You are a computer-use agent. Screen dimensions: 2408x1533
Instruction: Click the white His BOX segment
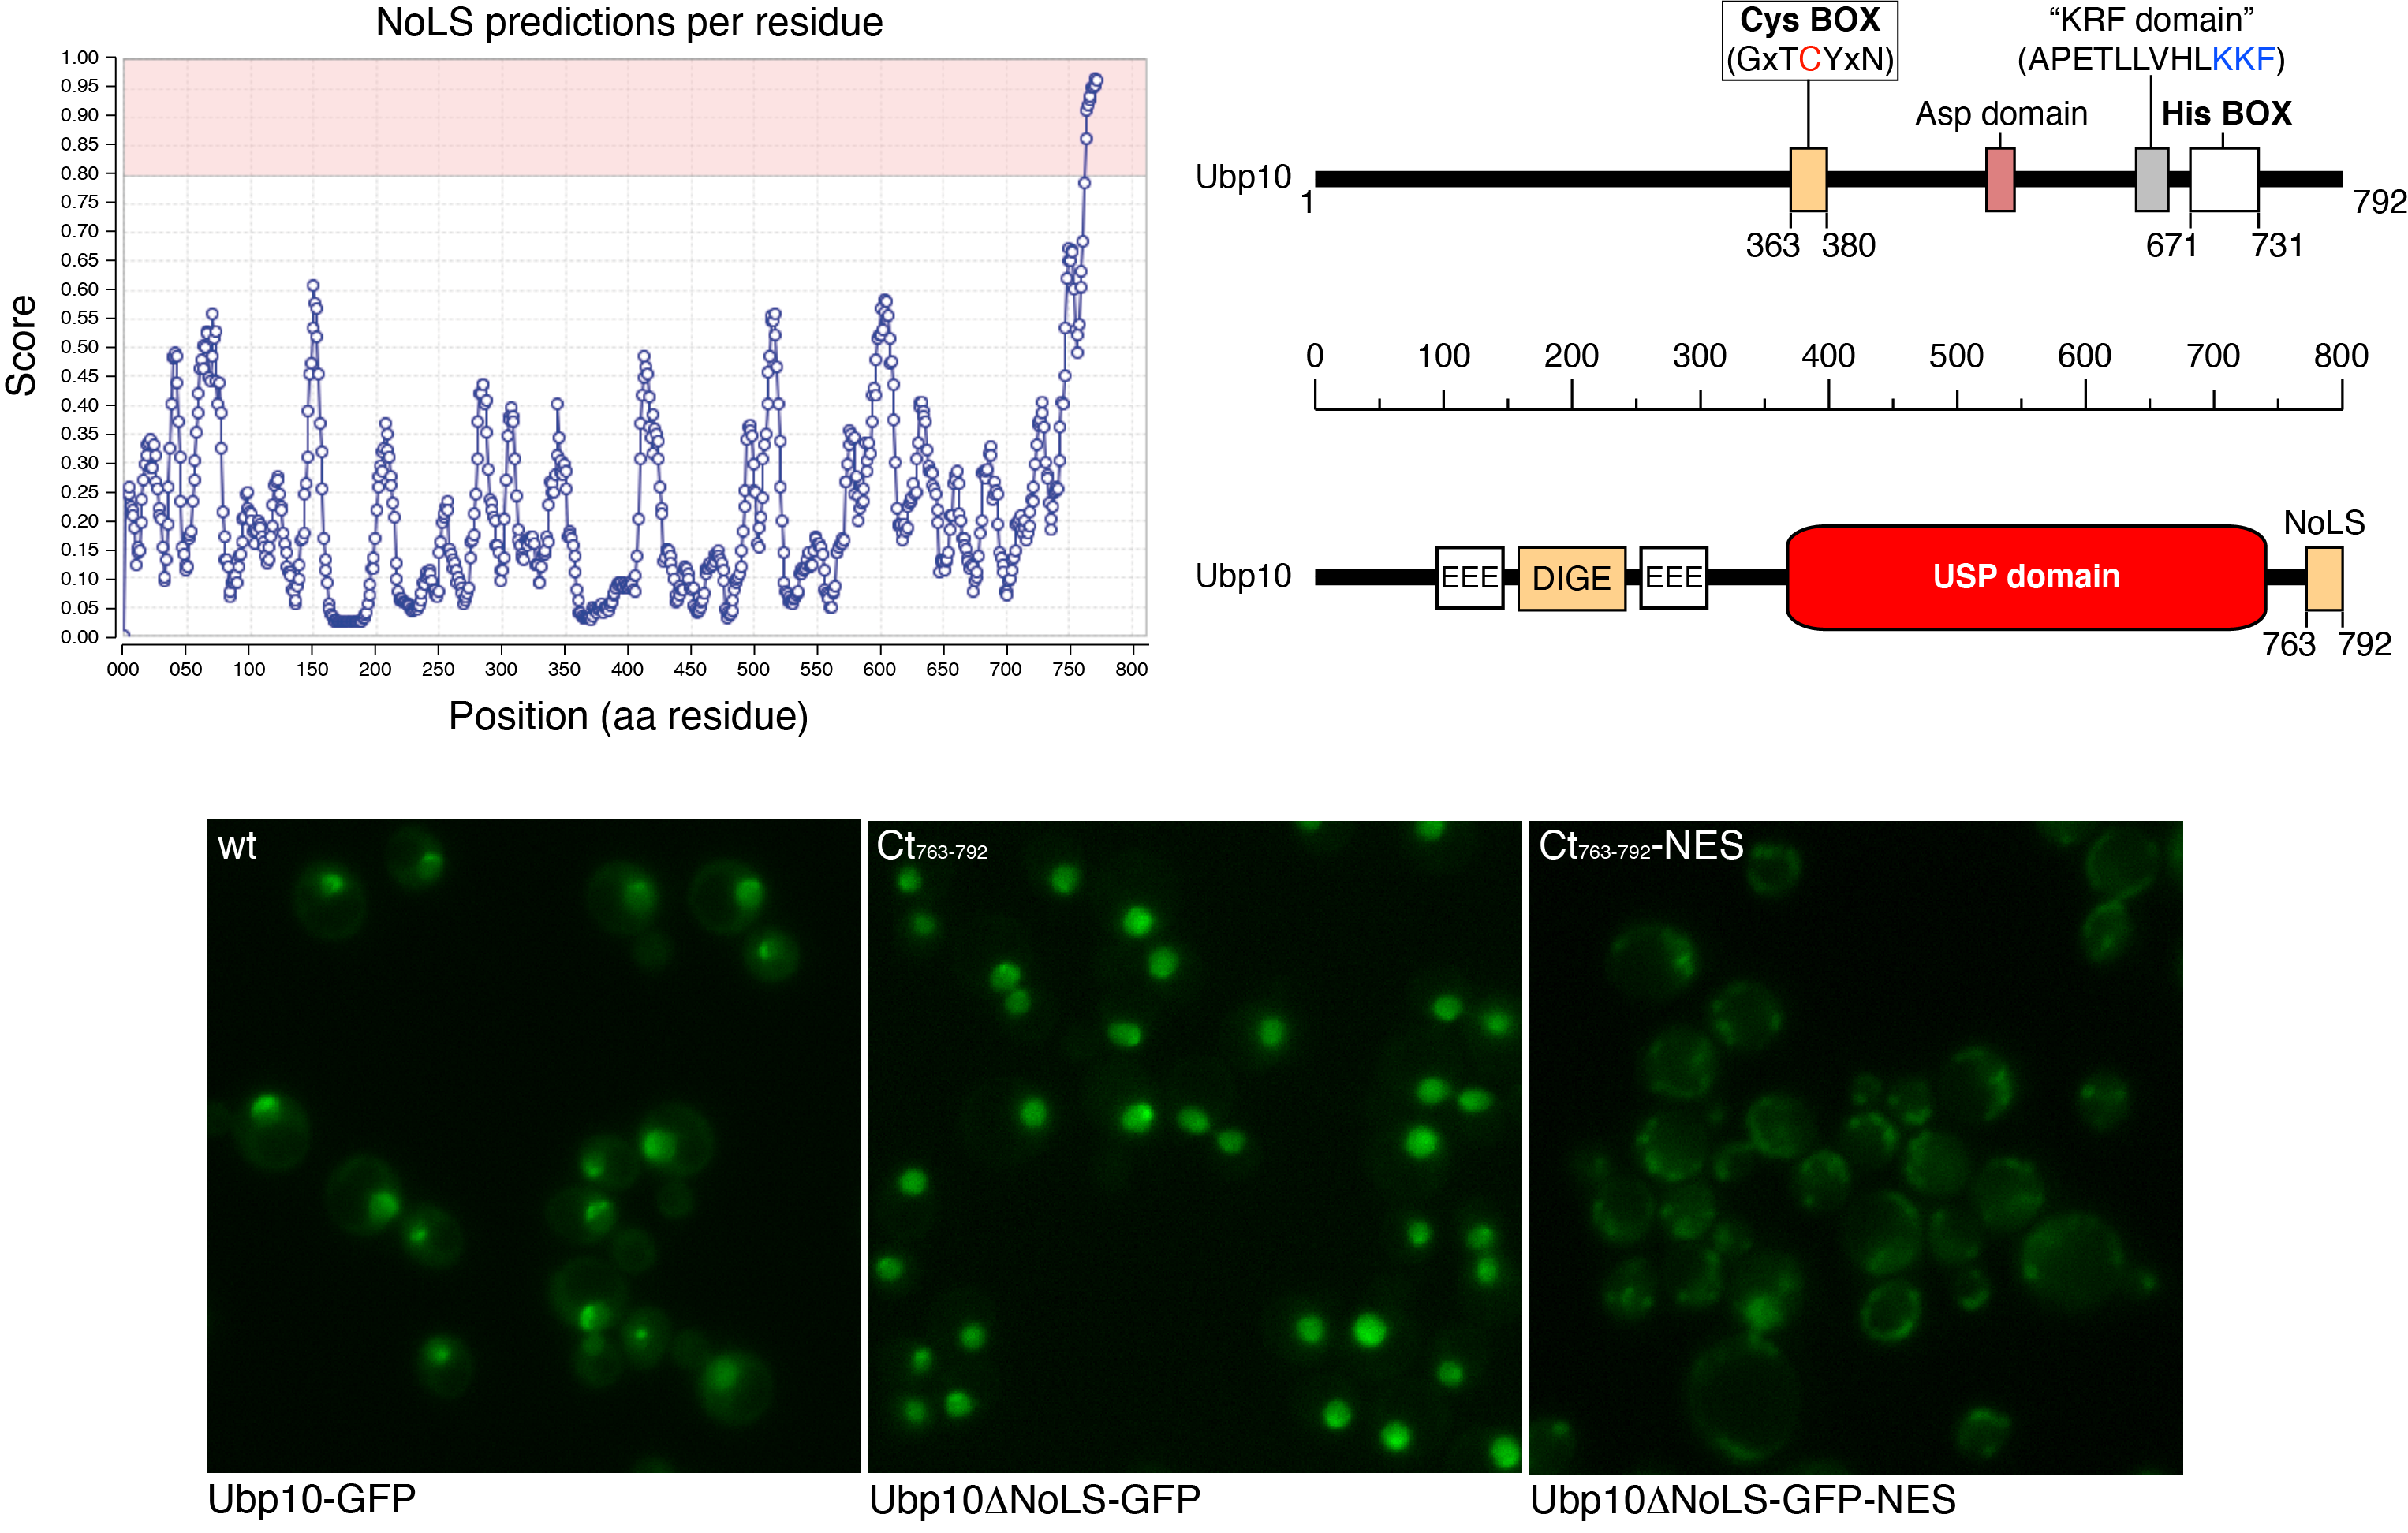coord(2224,179)
